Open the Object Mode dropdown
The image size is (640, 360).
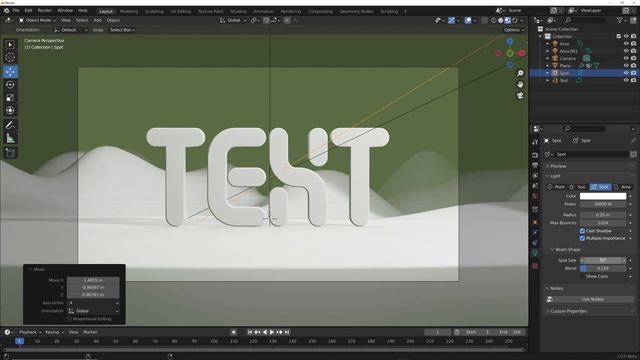tap(37, 20)
